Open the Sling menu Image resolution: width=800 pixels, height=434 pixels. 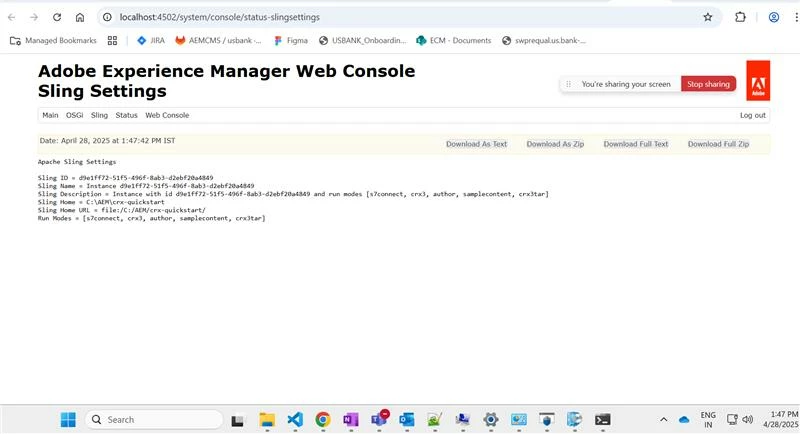pyautogui.click(x=99, y=115)
